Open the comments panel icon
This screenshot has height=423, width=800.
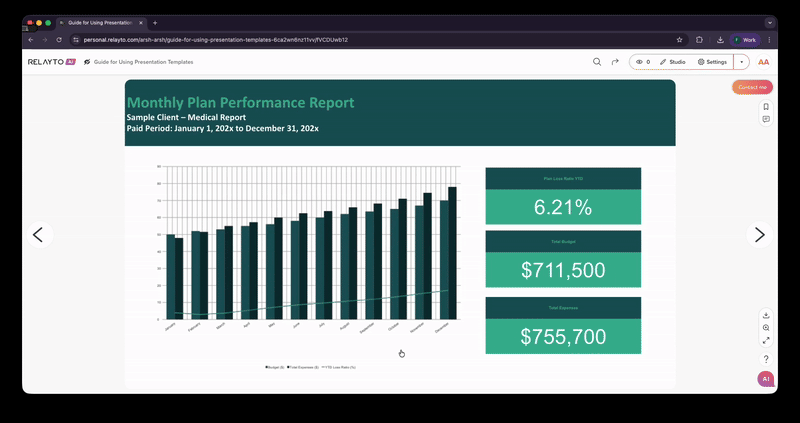[765, 119]
